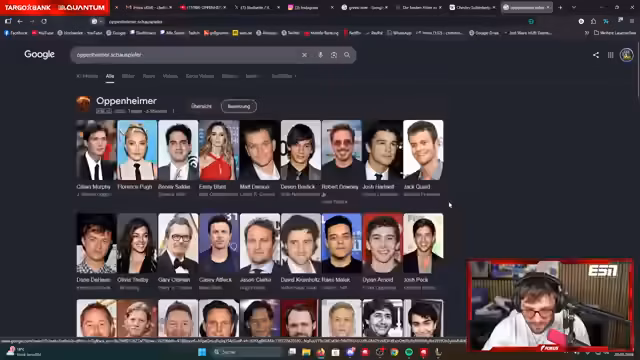This screenshot has height=360, width=640.
Task: Open image search with the camera lens icon
Action: (x=334, y=55)
